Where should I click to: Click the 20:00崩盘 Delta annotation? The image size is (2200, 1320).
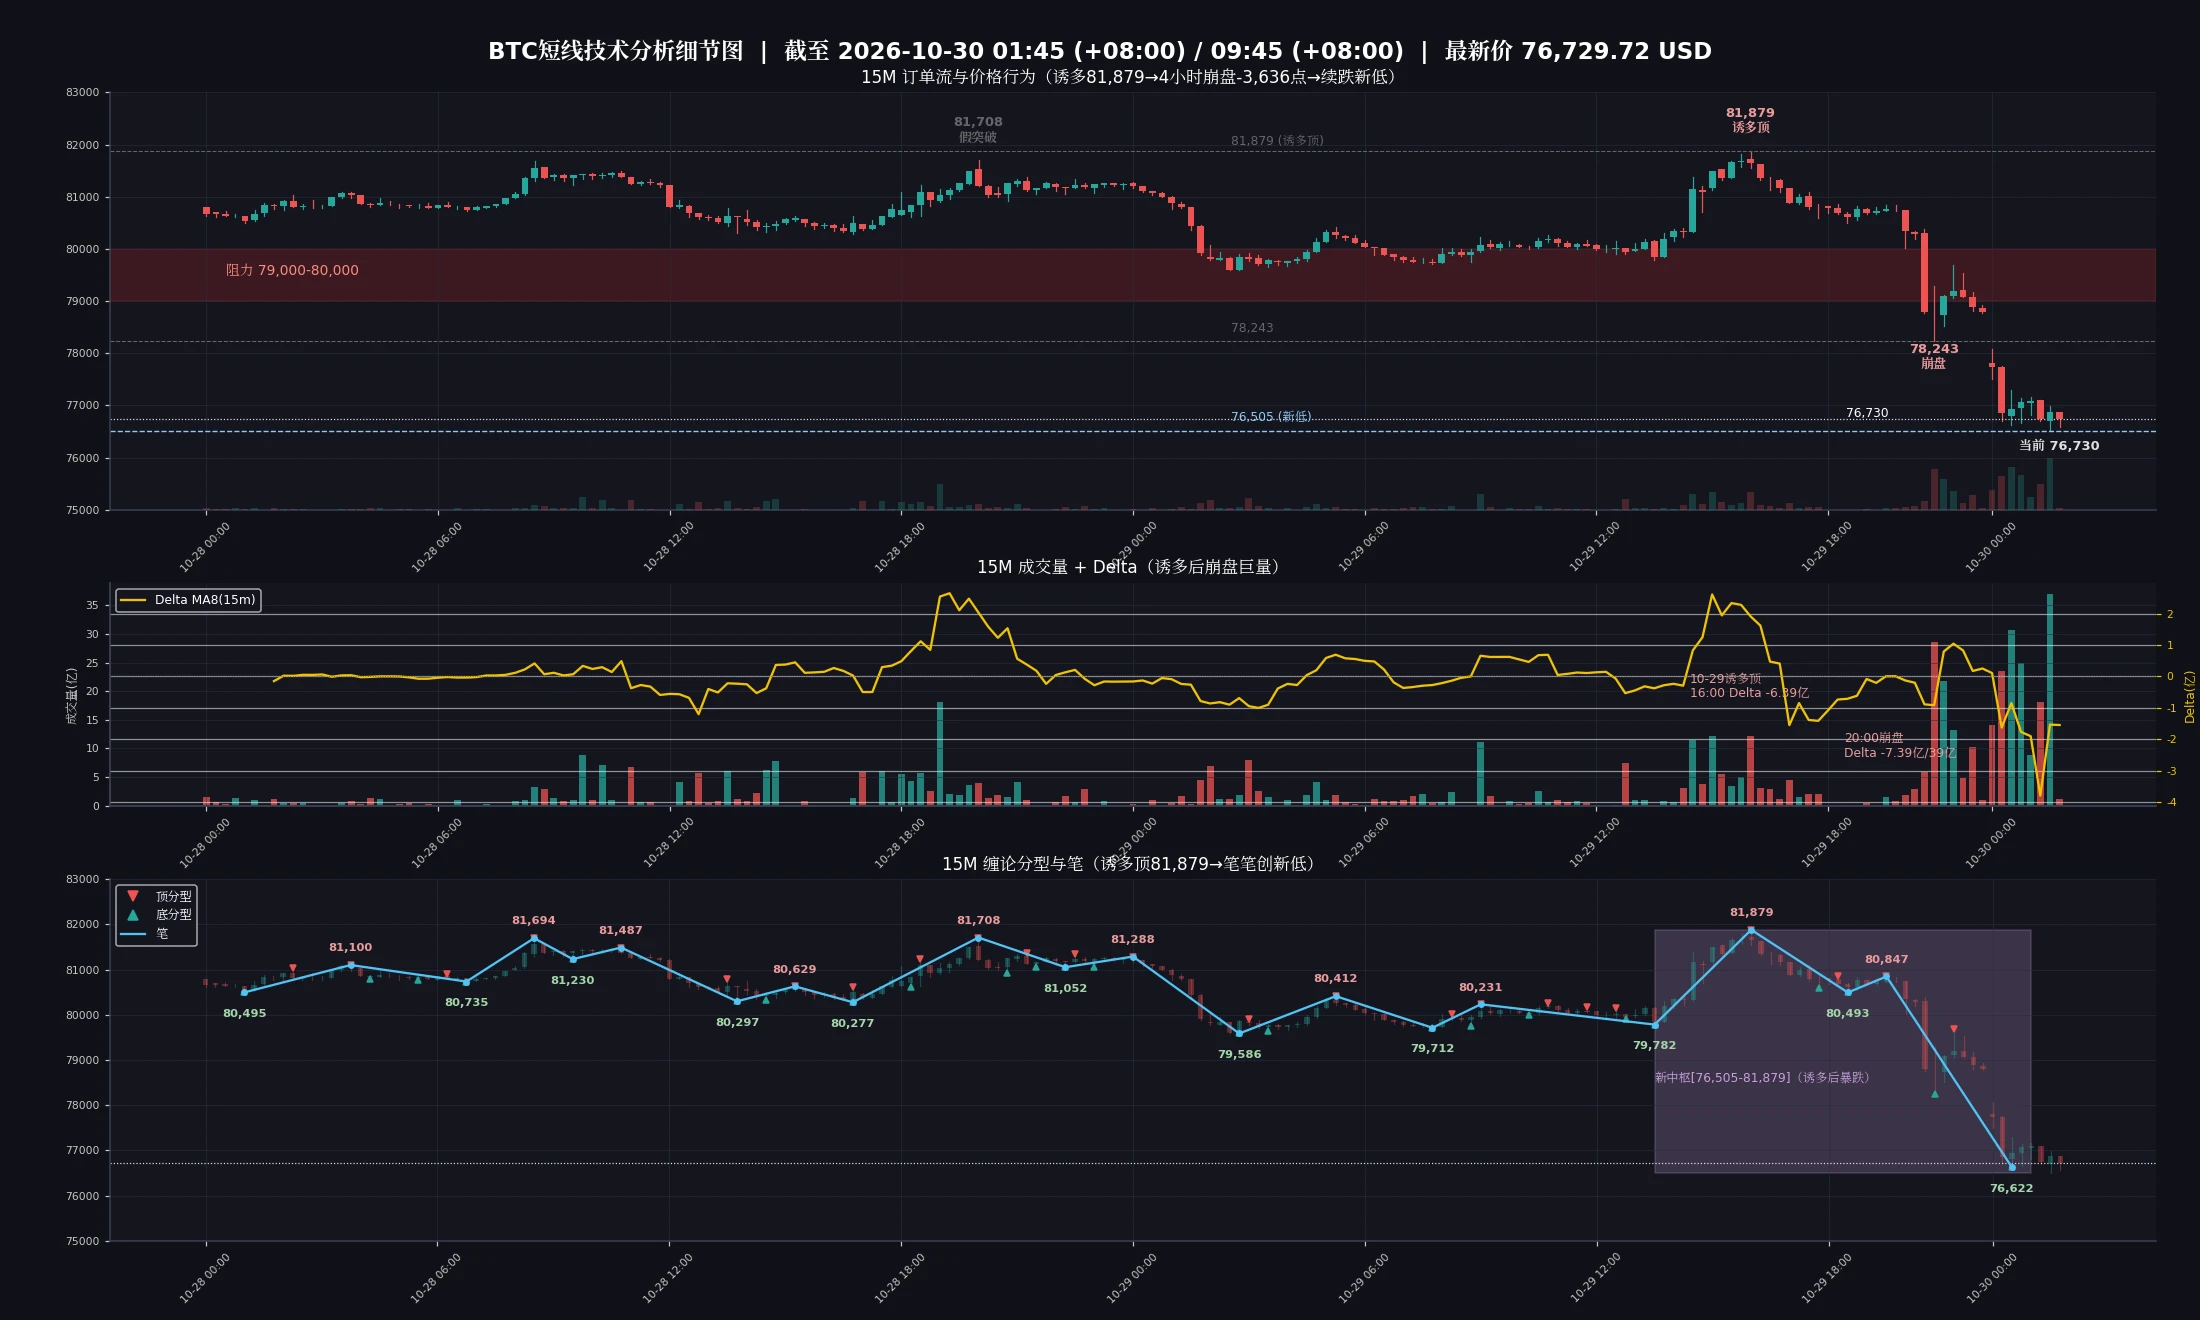(1899, 745)
